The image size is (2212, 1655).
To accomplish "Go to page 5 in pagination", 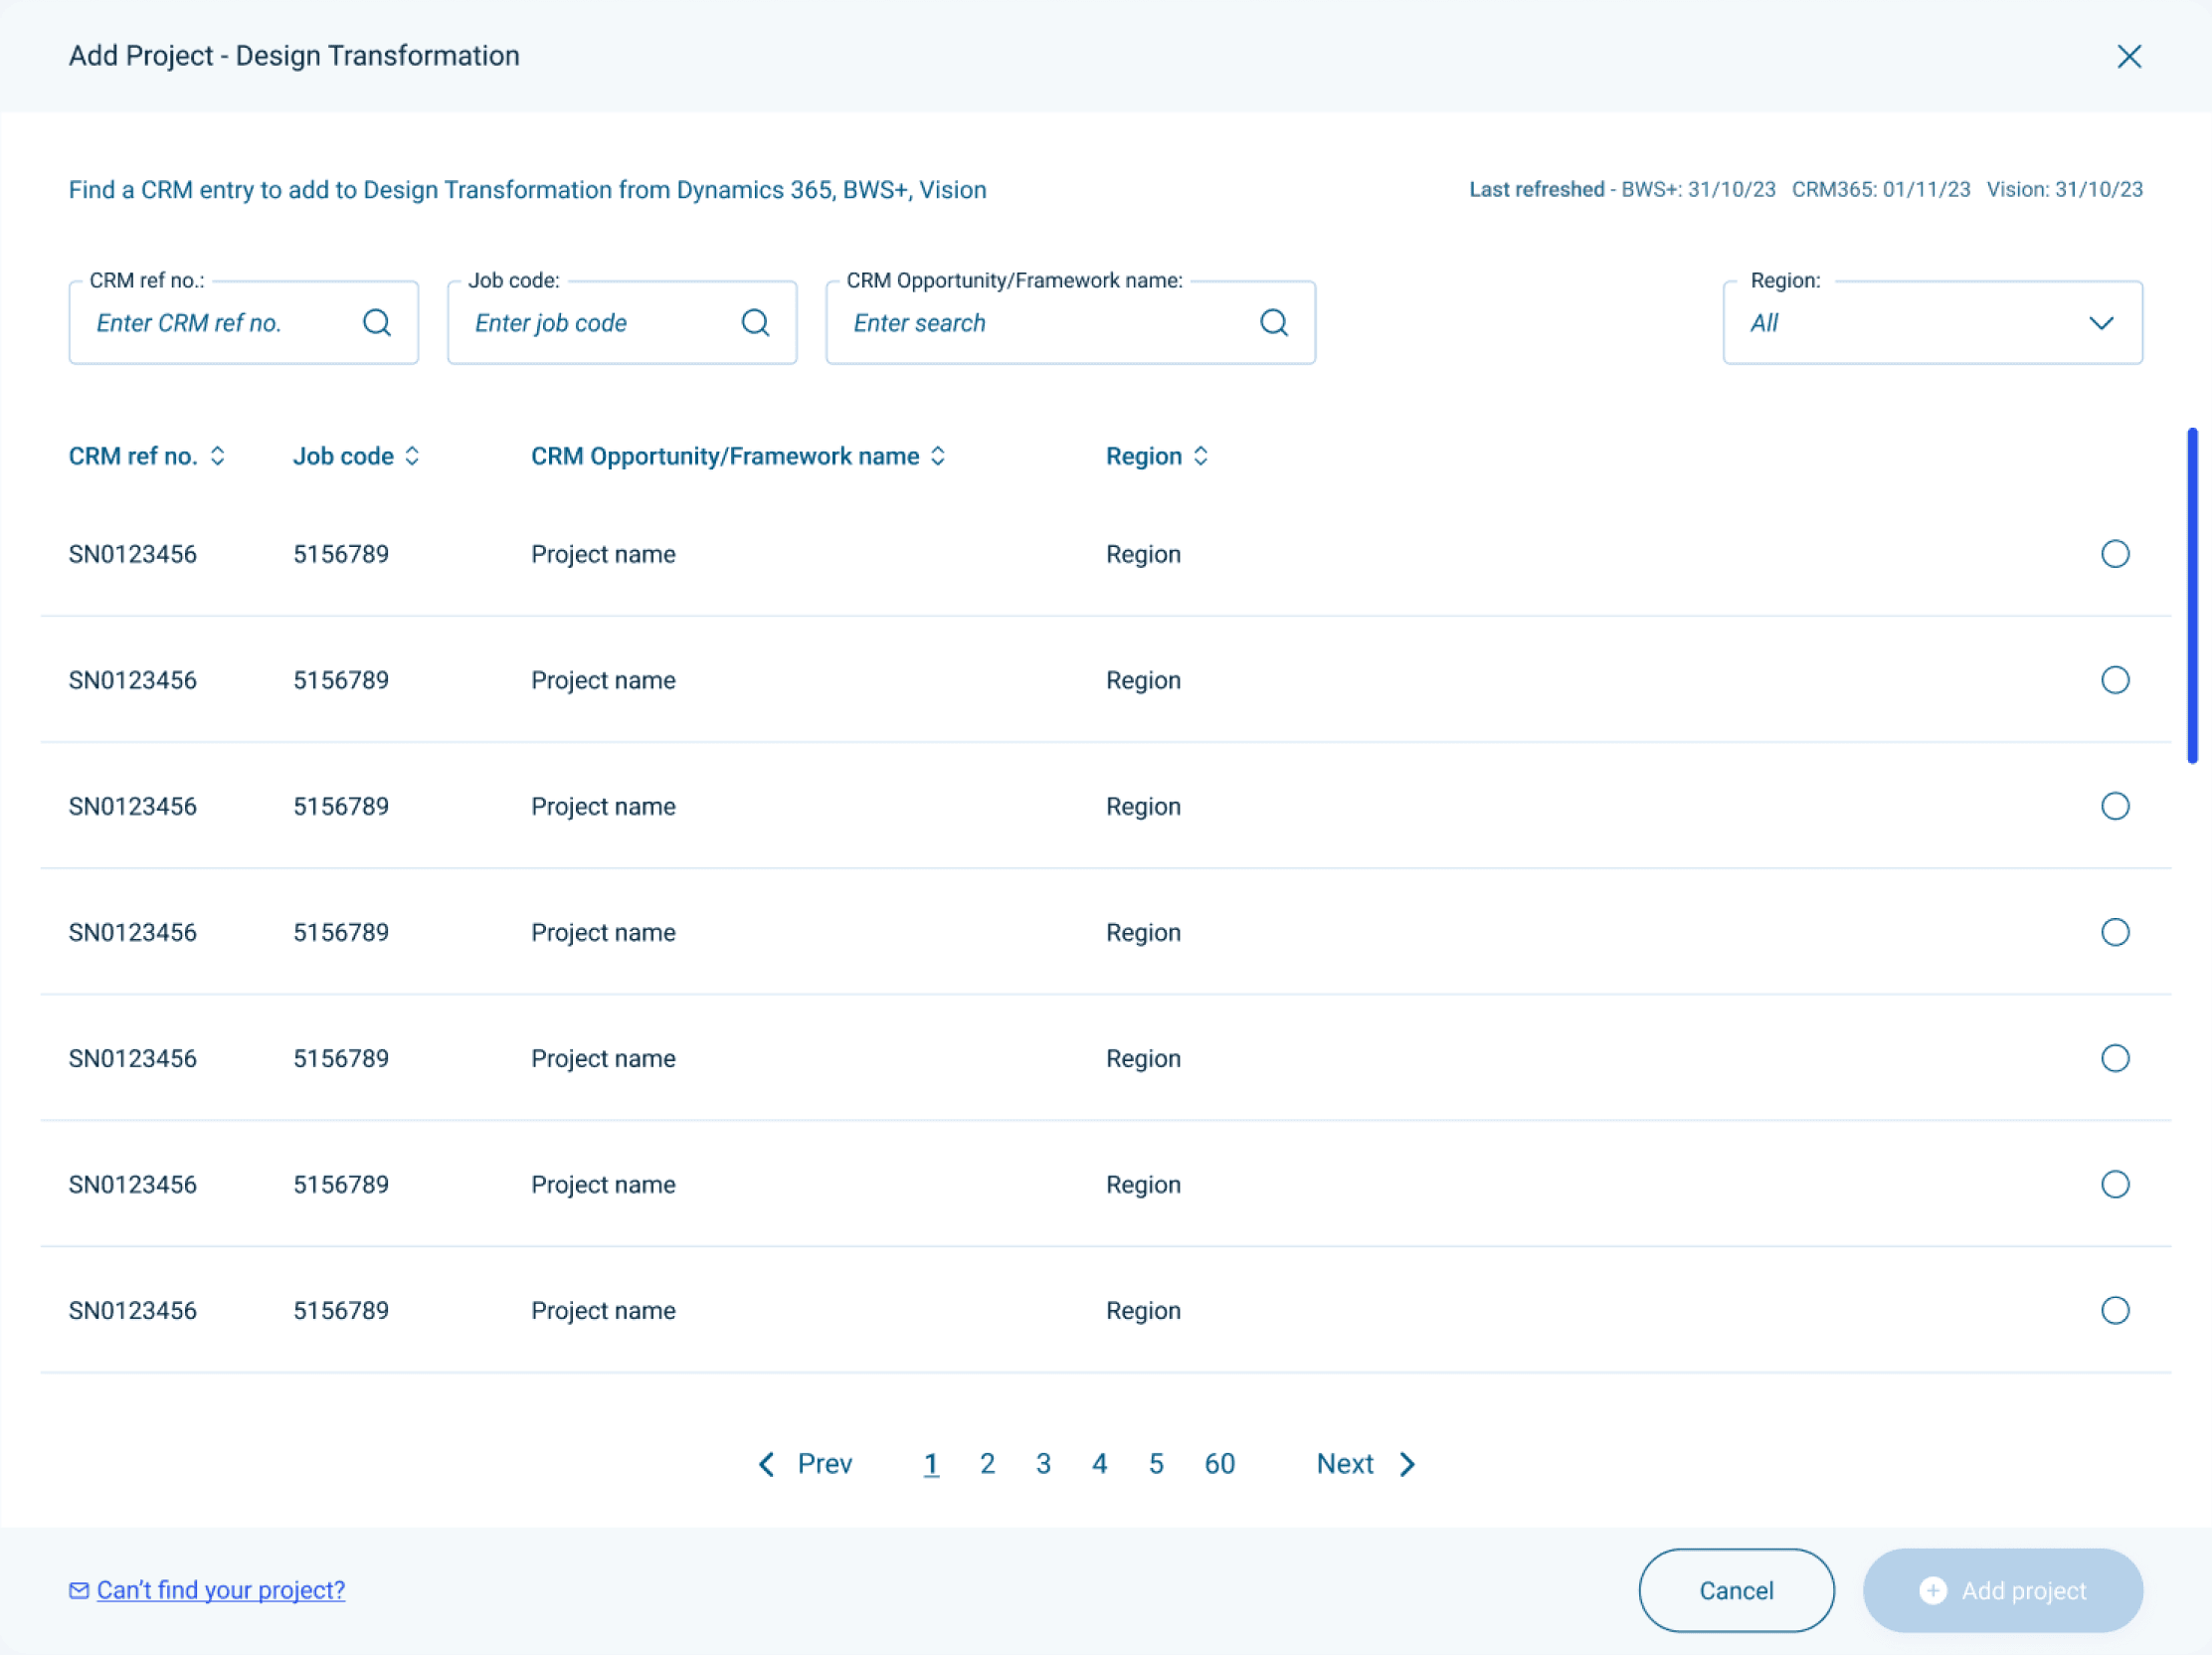I will 1156,1464.
